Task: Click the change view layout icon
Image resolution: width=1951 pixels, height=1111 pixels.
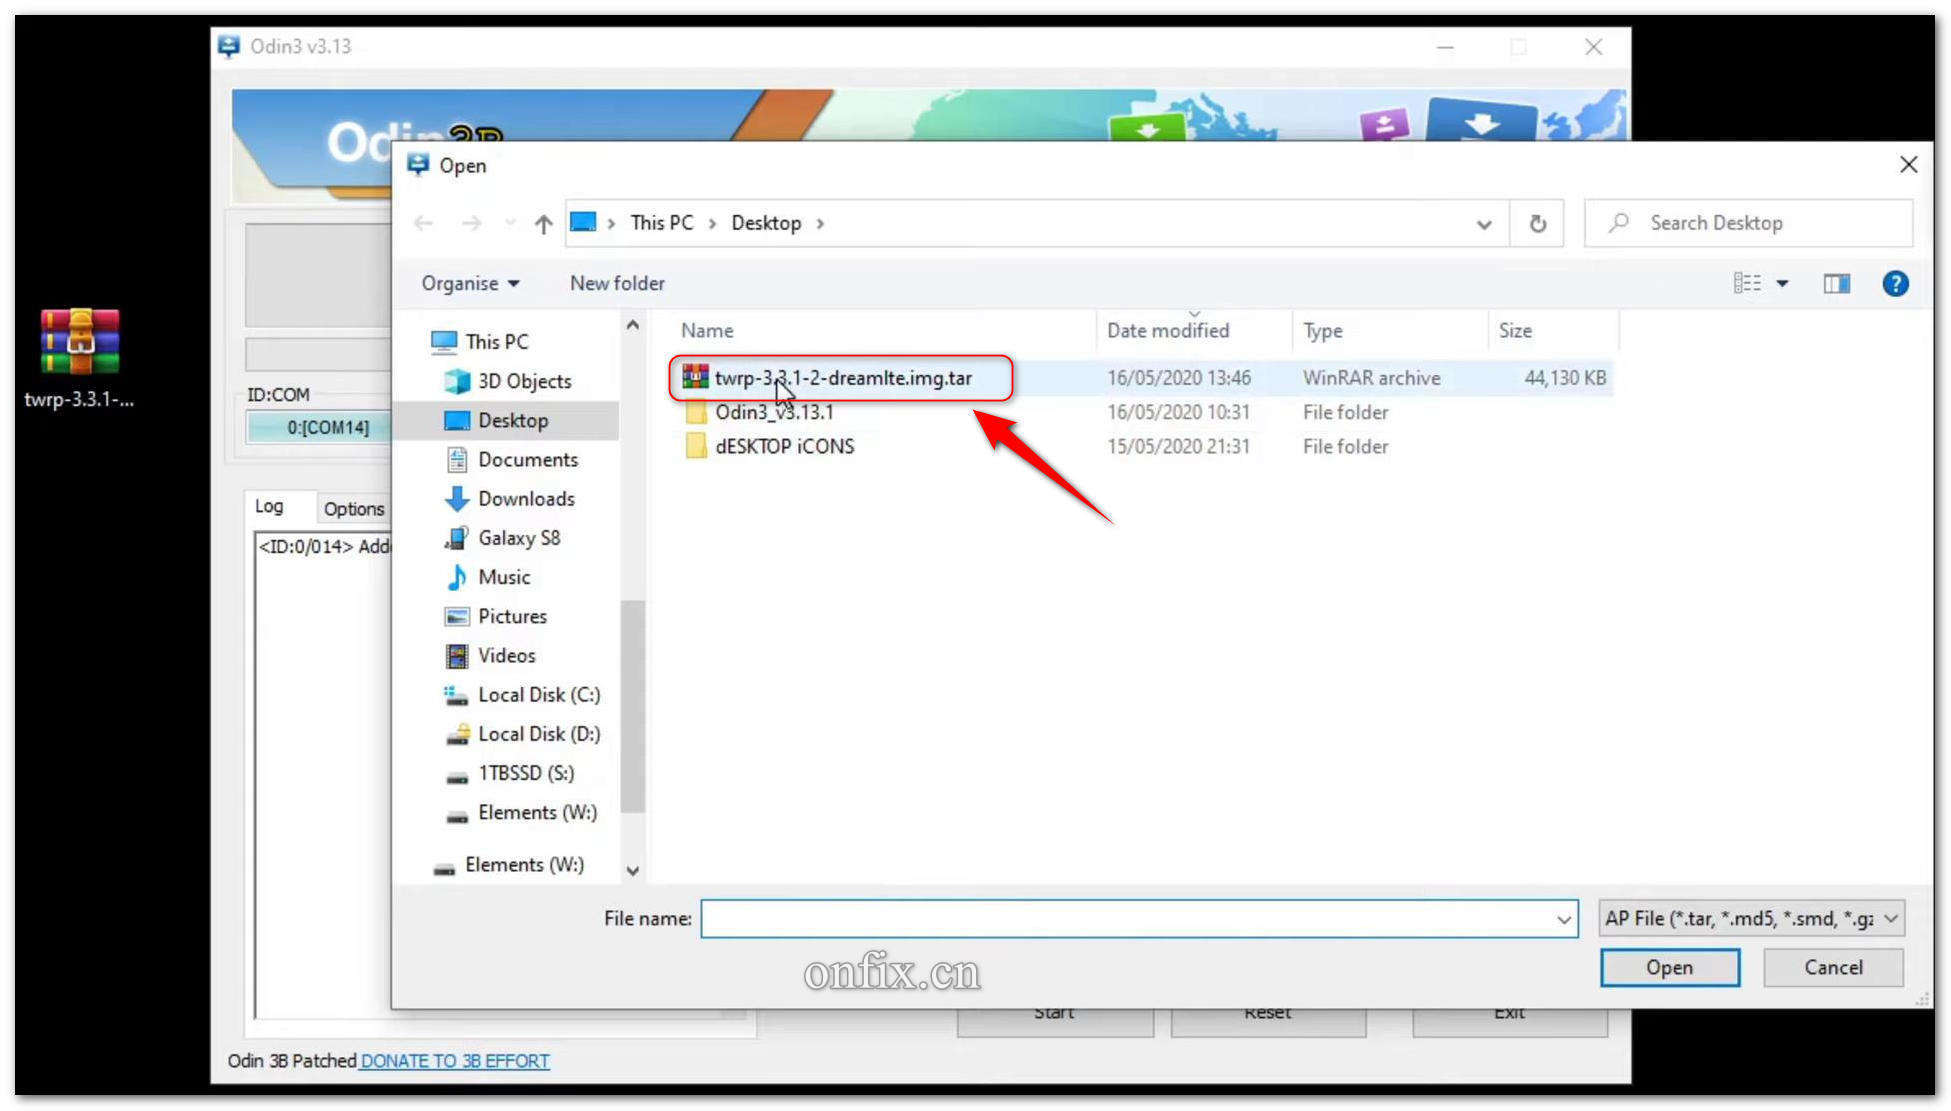Action: click(1747, 284)
